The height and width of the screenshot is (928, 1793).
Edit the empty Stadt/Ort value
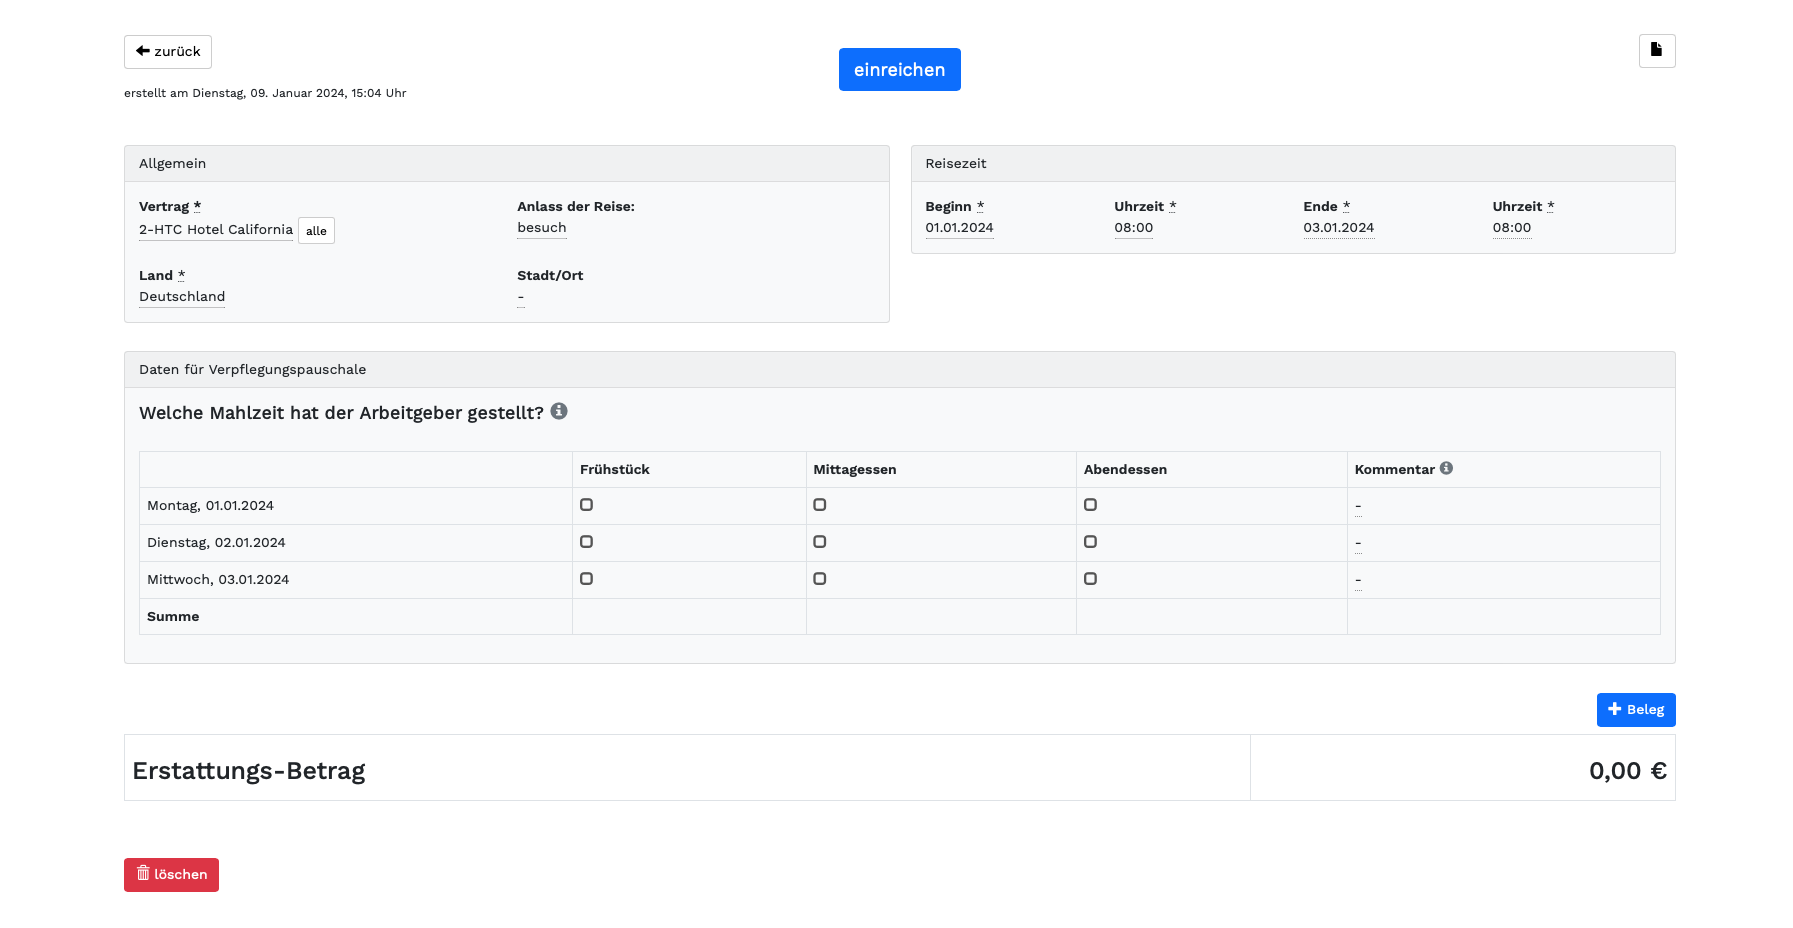(521, 297)
